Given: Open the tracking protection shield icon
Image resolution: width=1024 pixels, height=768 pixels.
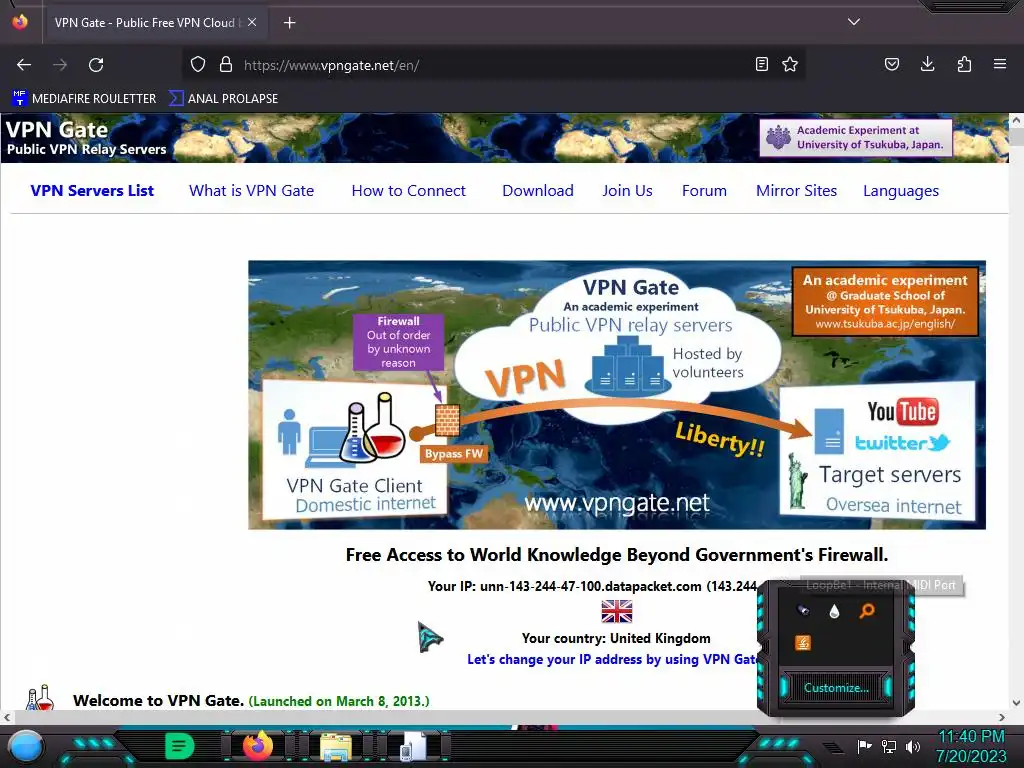Looking at the screenshot, I should 198,64.
